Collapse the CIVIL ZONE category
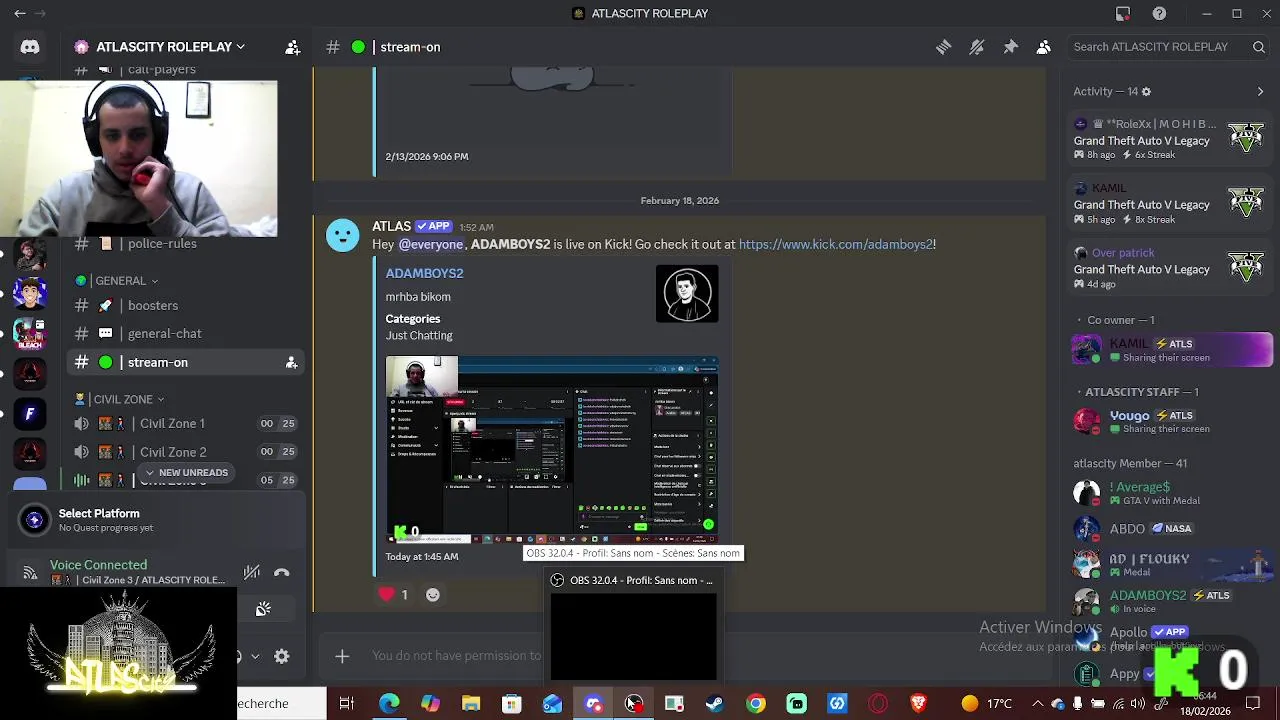Image resolution: width=1280 pixels, height=720 pixels. (x=119, y=399)
